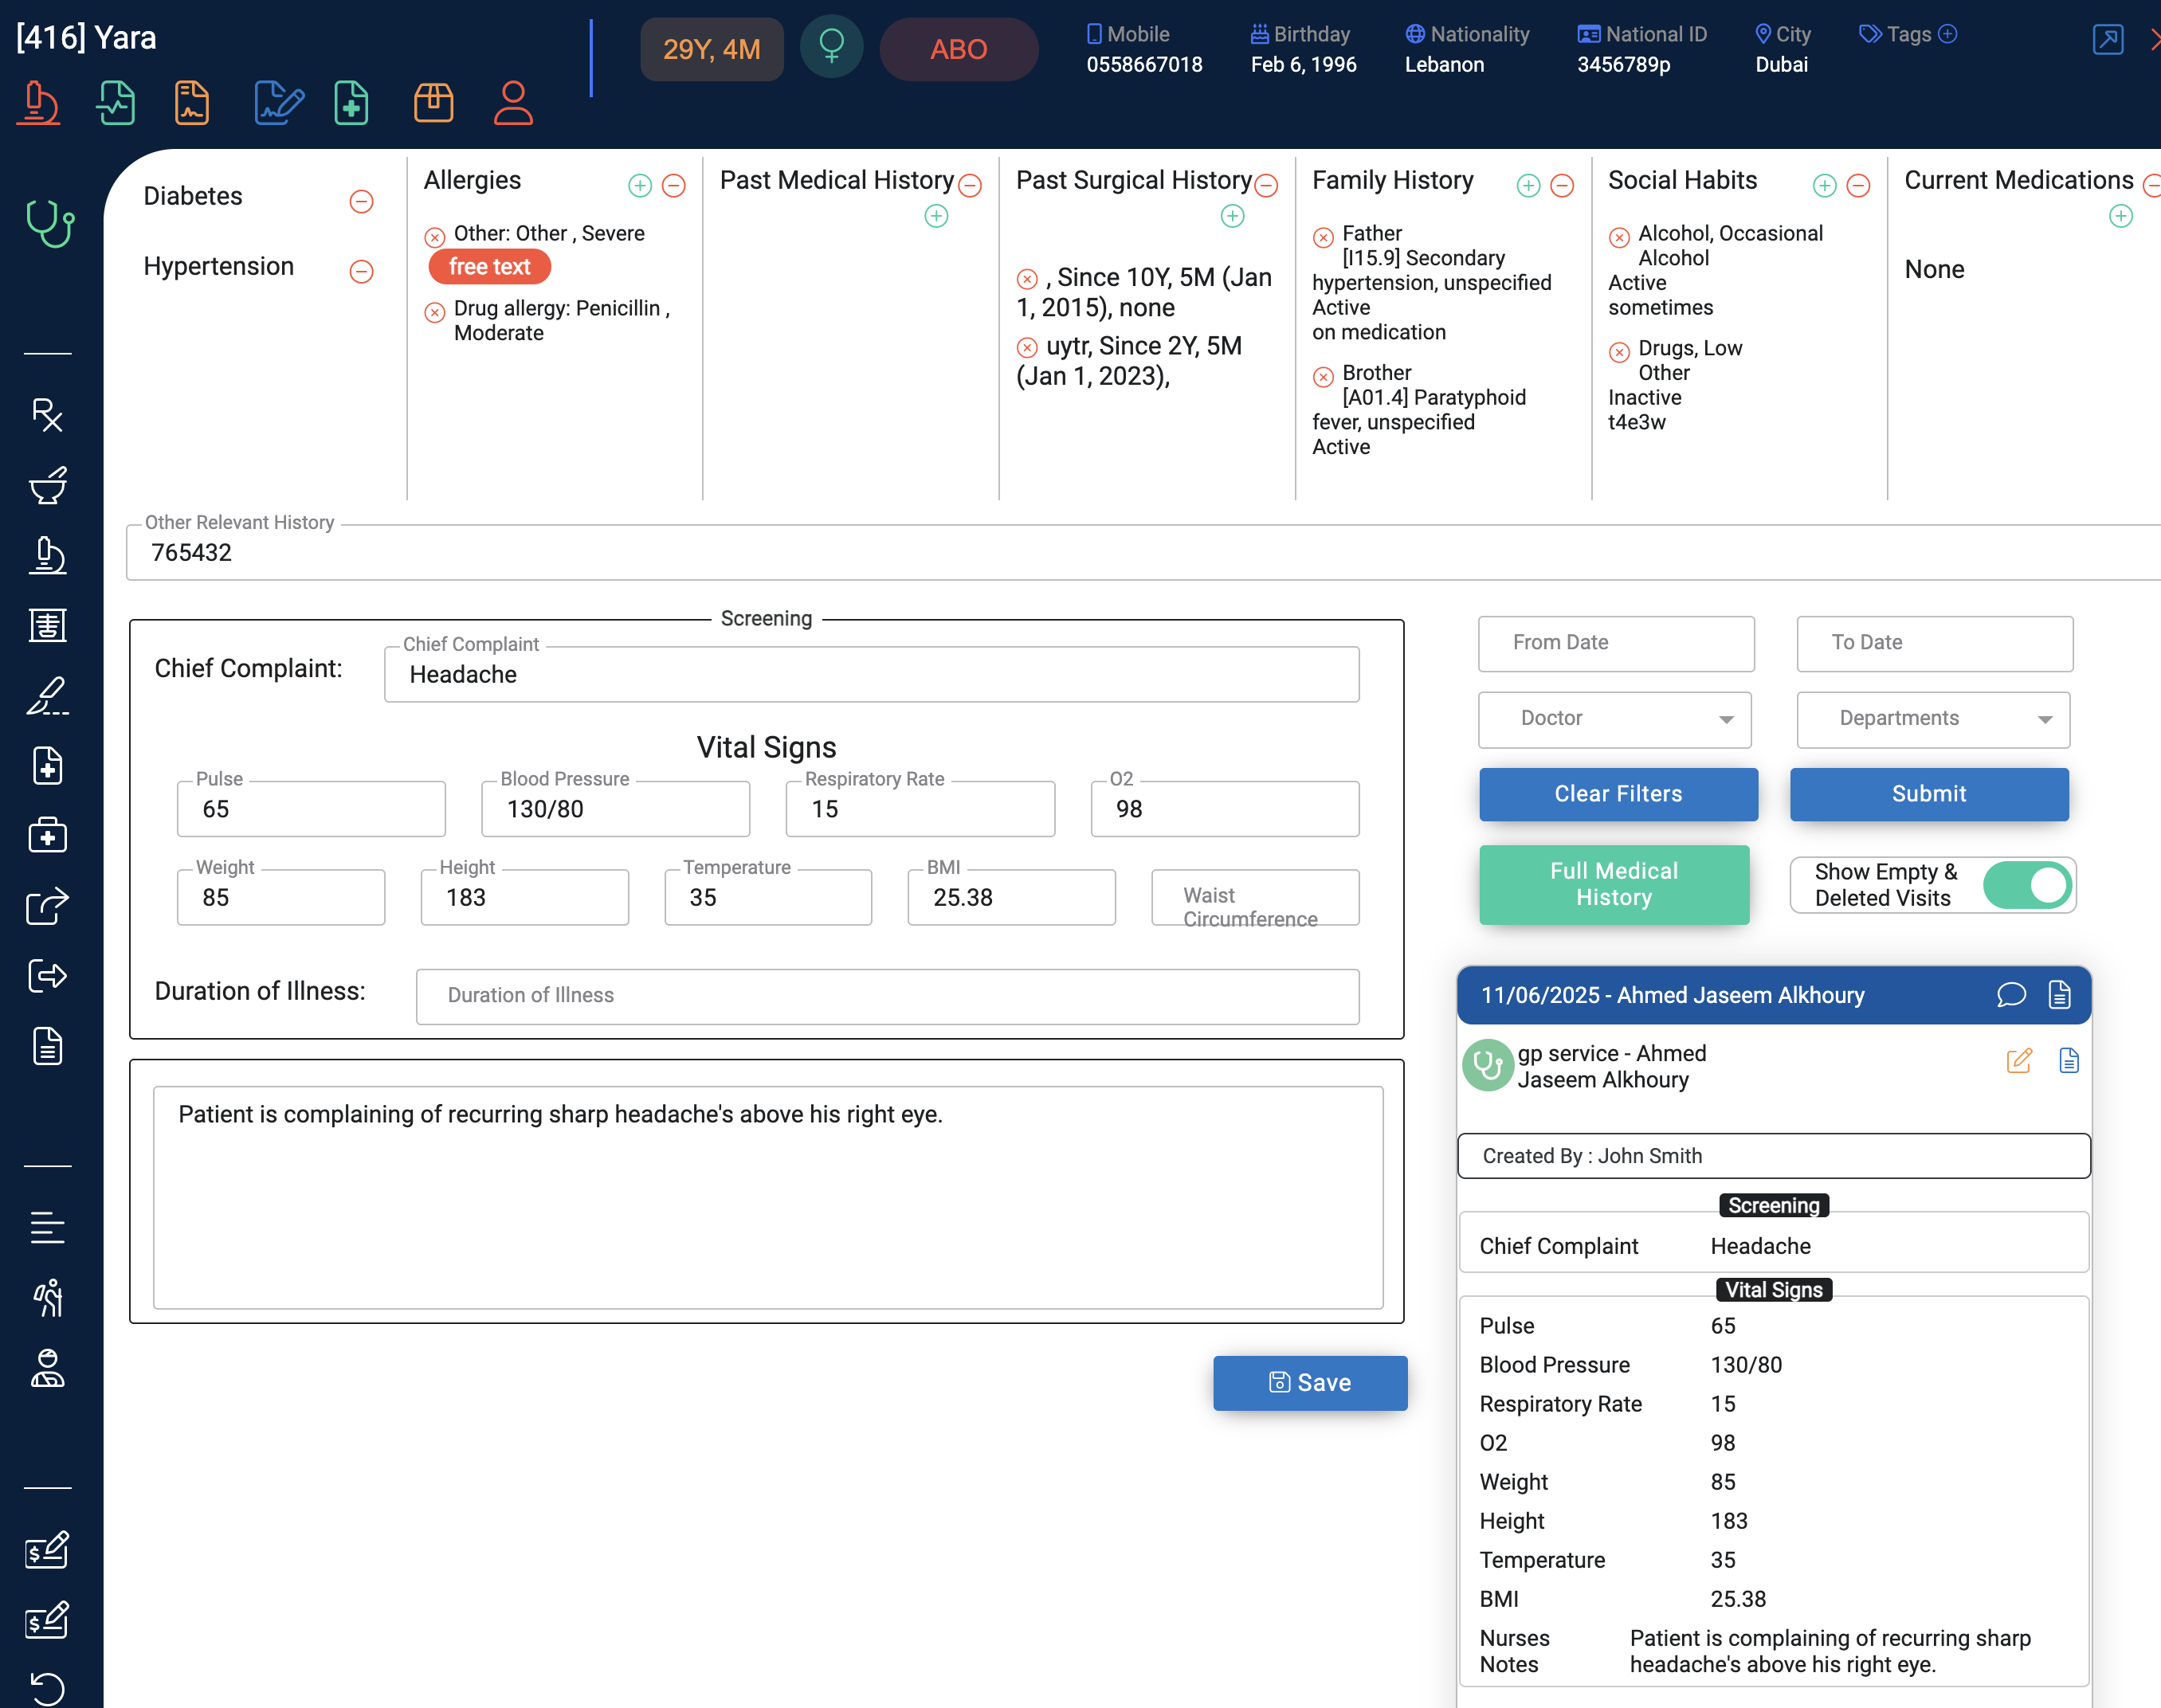The width and height of the screenshot is (2161, 1708).
Task: Remove the Hypertension condition with the minus icon
Action: (361, 271)
